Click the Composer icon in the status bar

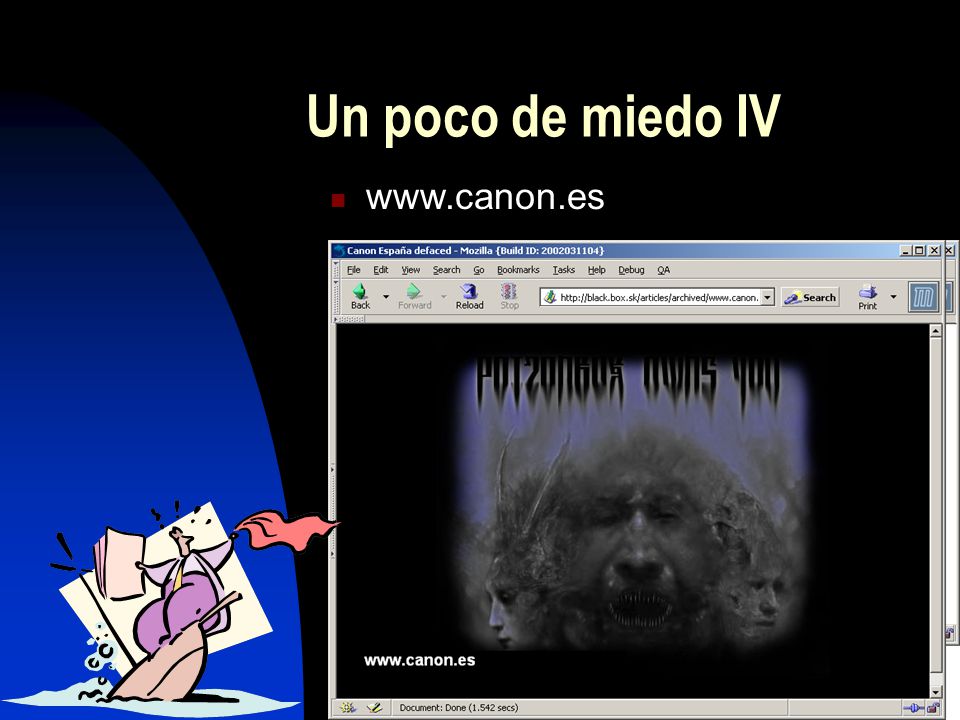tap(375, 708)
